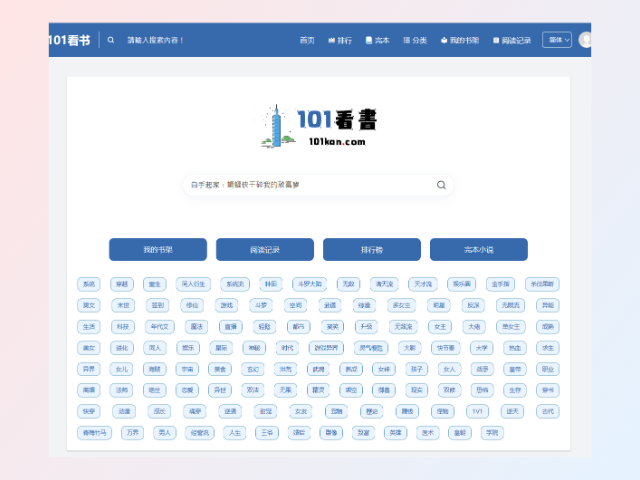Image resolution: width=640 pixels, height=480 pixels.
Task: Select the 爽文 tag
Action: tap(89, 305)
